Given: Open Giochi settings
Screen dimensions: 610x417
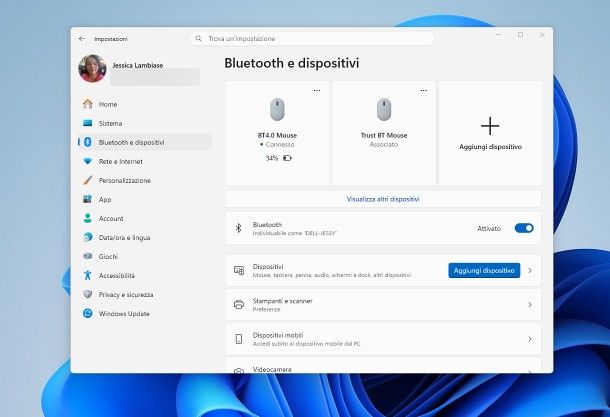Looking at the screenshot, I should tap(145, 257).
